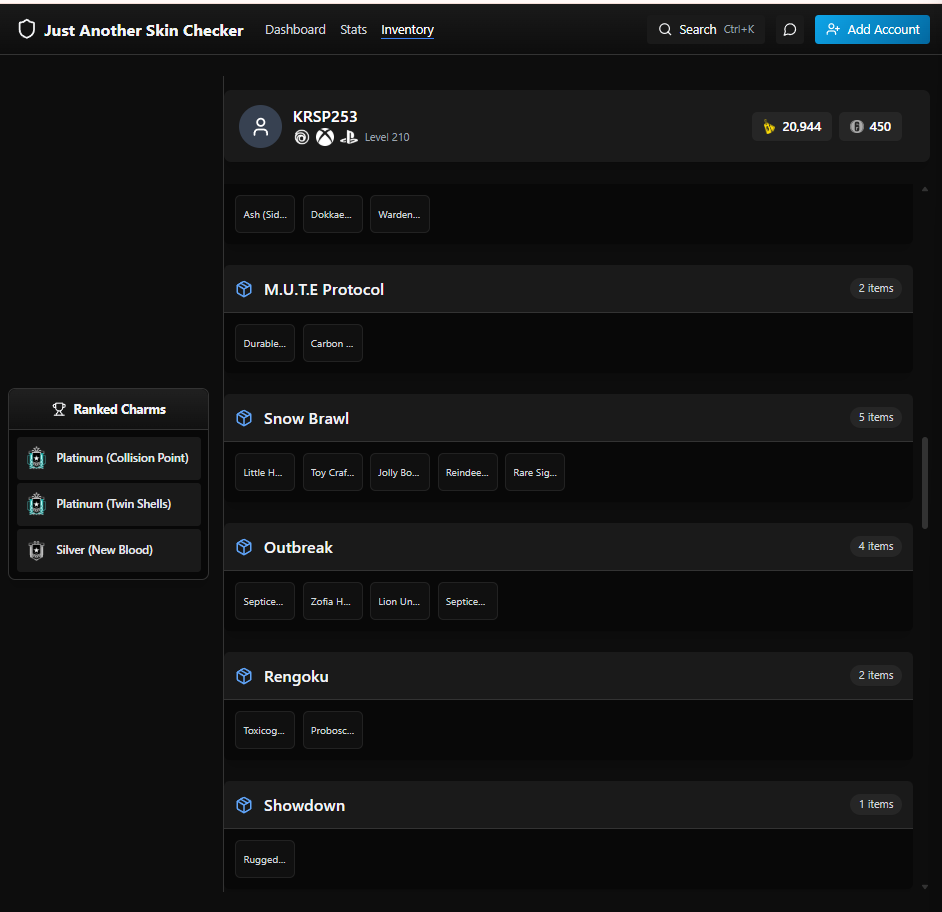Click the KRSP253 profile avatar
The image size is (942, 912).
click(x=260, y=127)
